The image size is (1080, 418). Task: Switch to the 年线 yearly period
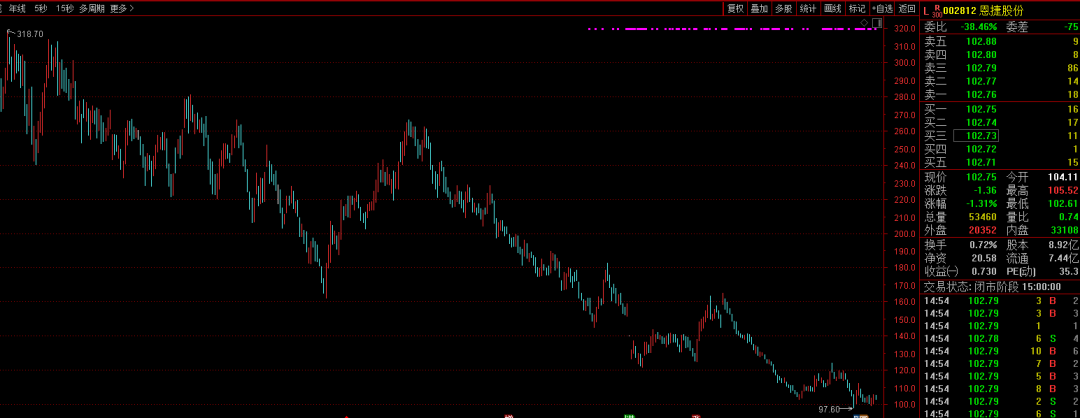coord(17,8)
